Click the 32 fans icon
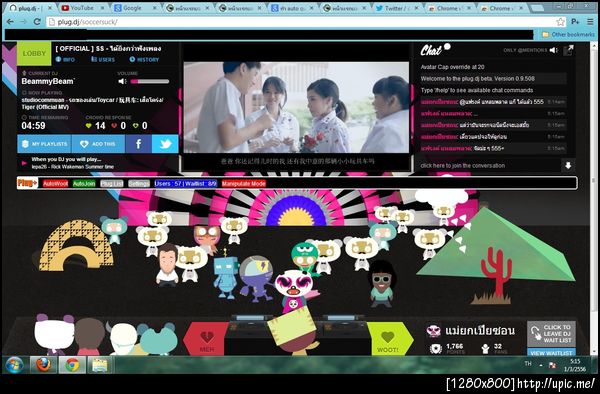Screen dimensions: 600x394 point(485,348)
